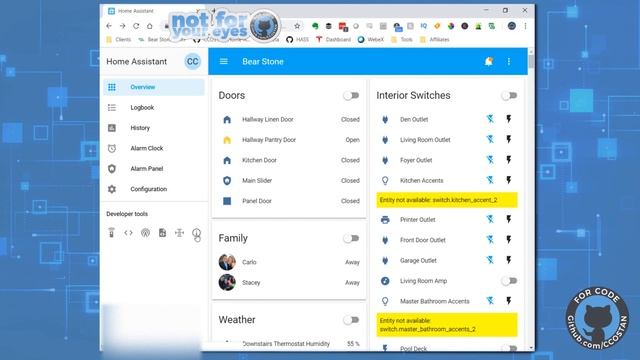Turn on Den Outlet with flash icon

[x=509, y=119]
